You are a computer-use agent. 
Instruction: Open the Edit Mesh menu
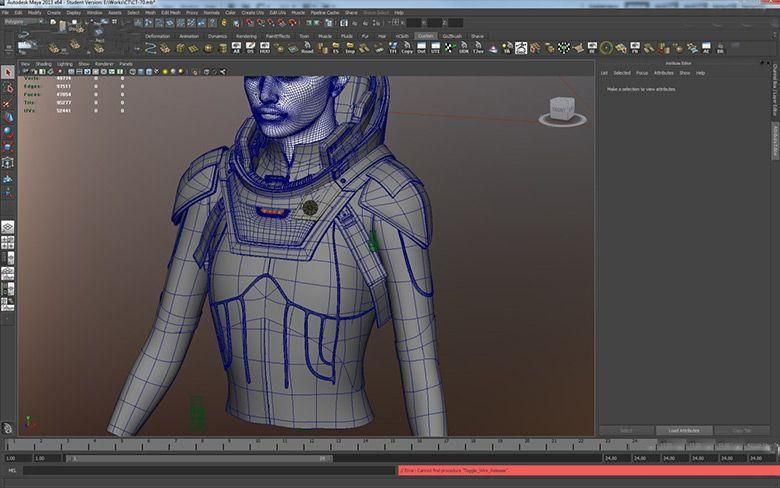[x=171, y=12]
